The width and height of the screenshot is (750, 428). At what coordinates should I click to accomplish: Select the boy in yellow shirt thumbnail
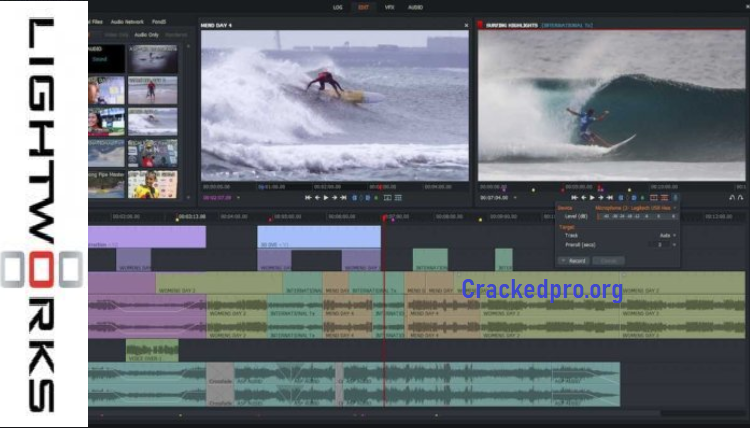(152, 184)
